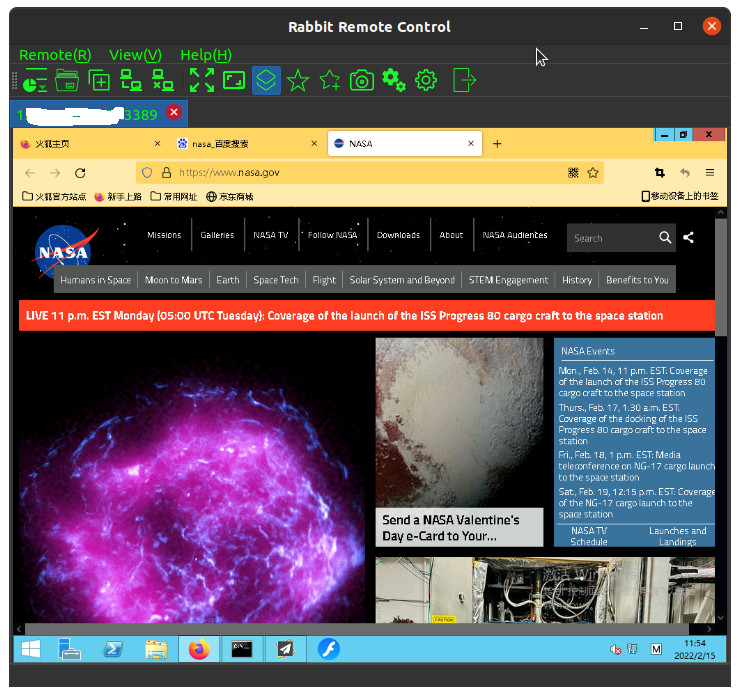Open the NASA Audiences nav item
The image size is (740, 696).
[515, 235]
